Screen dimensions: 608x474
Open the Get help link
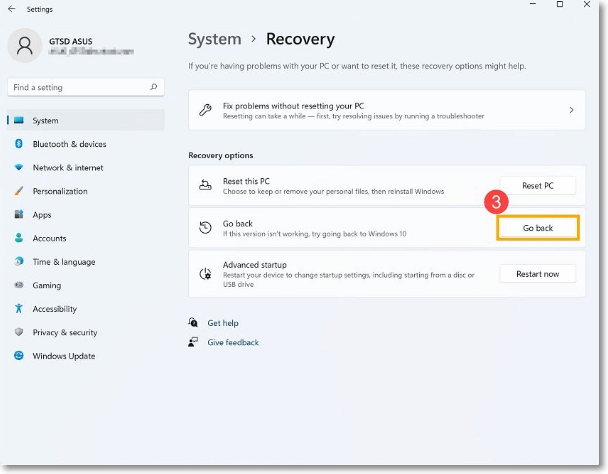(x=222, y=323)
